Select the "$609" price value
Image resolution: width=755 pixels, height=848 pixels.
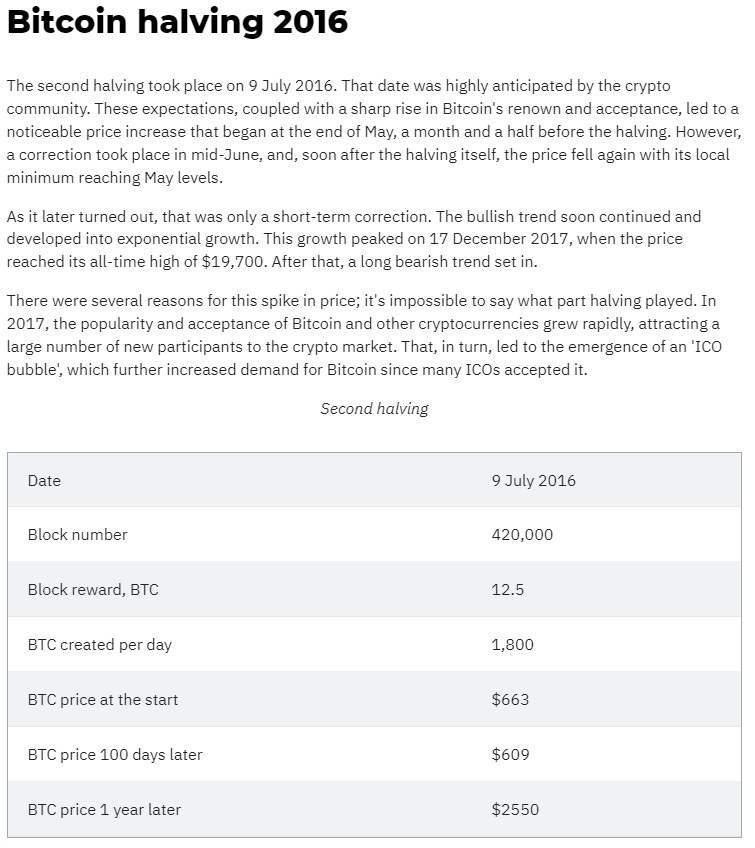[510, 754]
